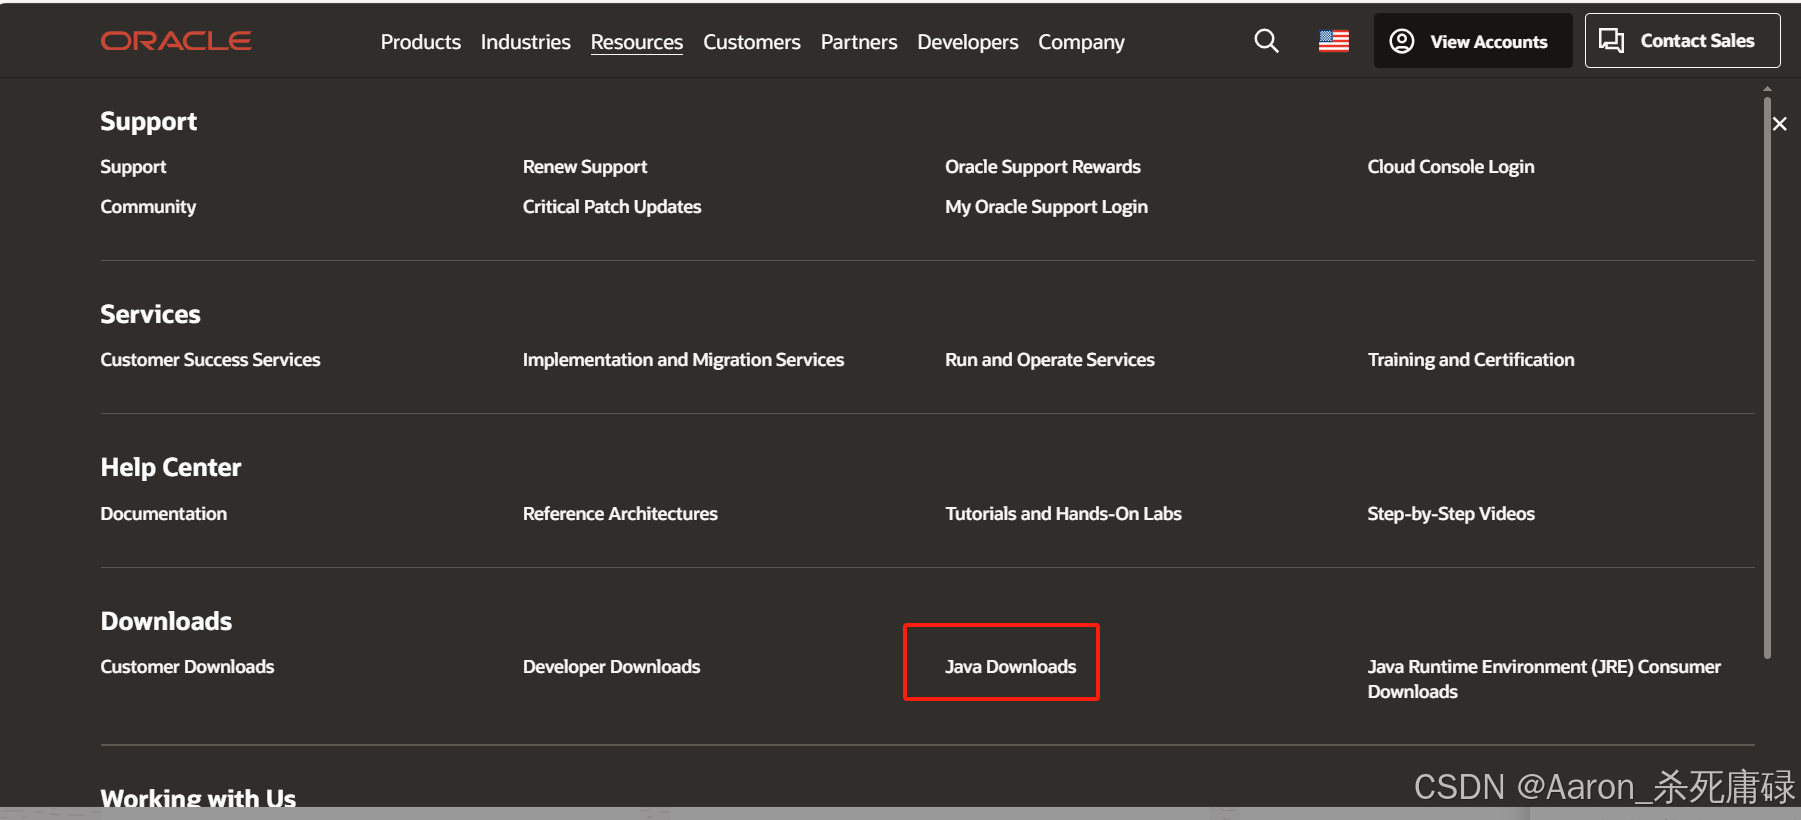The height and width of the screenshot is (820, 1801).
Task: Open Developer Downloads link
Action: pyautogui.click(x=611, y=667)
